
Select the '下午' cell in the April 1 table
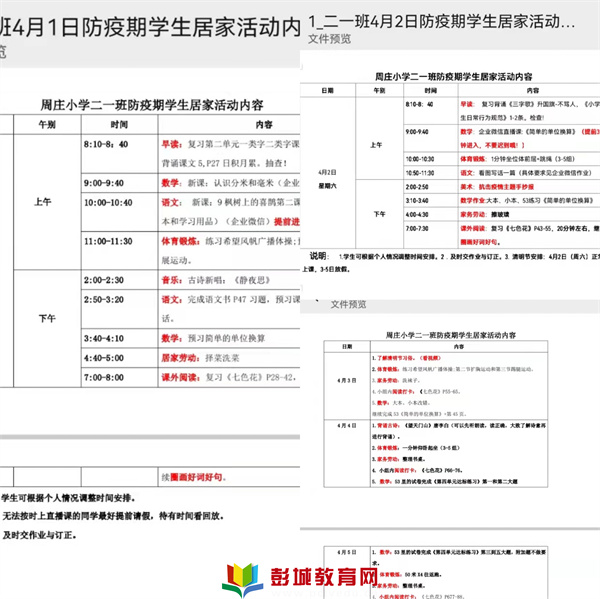tap(47, 318)
